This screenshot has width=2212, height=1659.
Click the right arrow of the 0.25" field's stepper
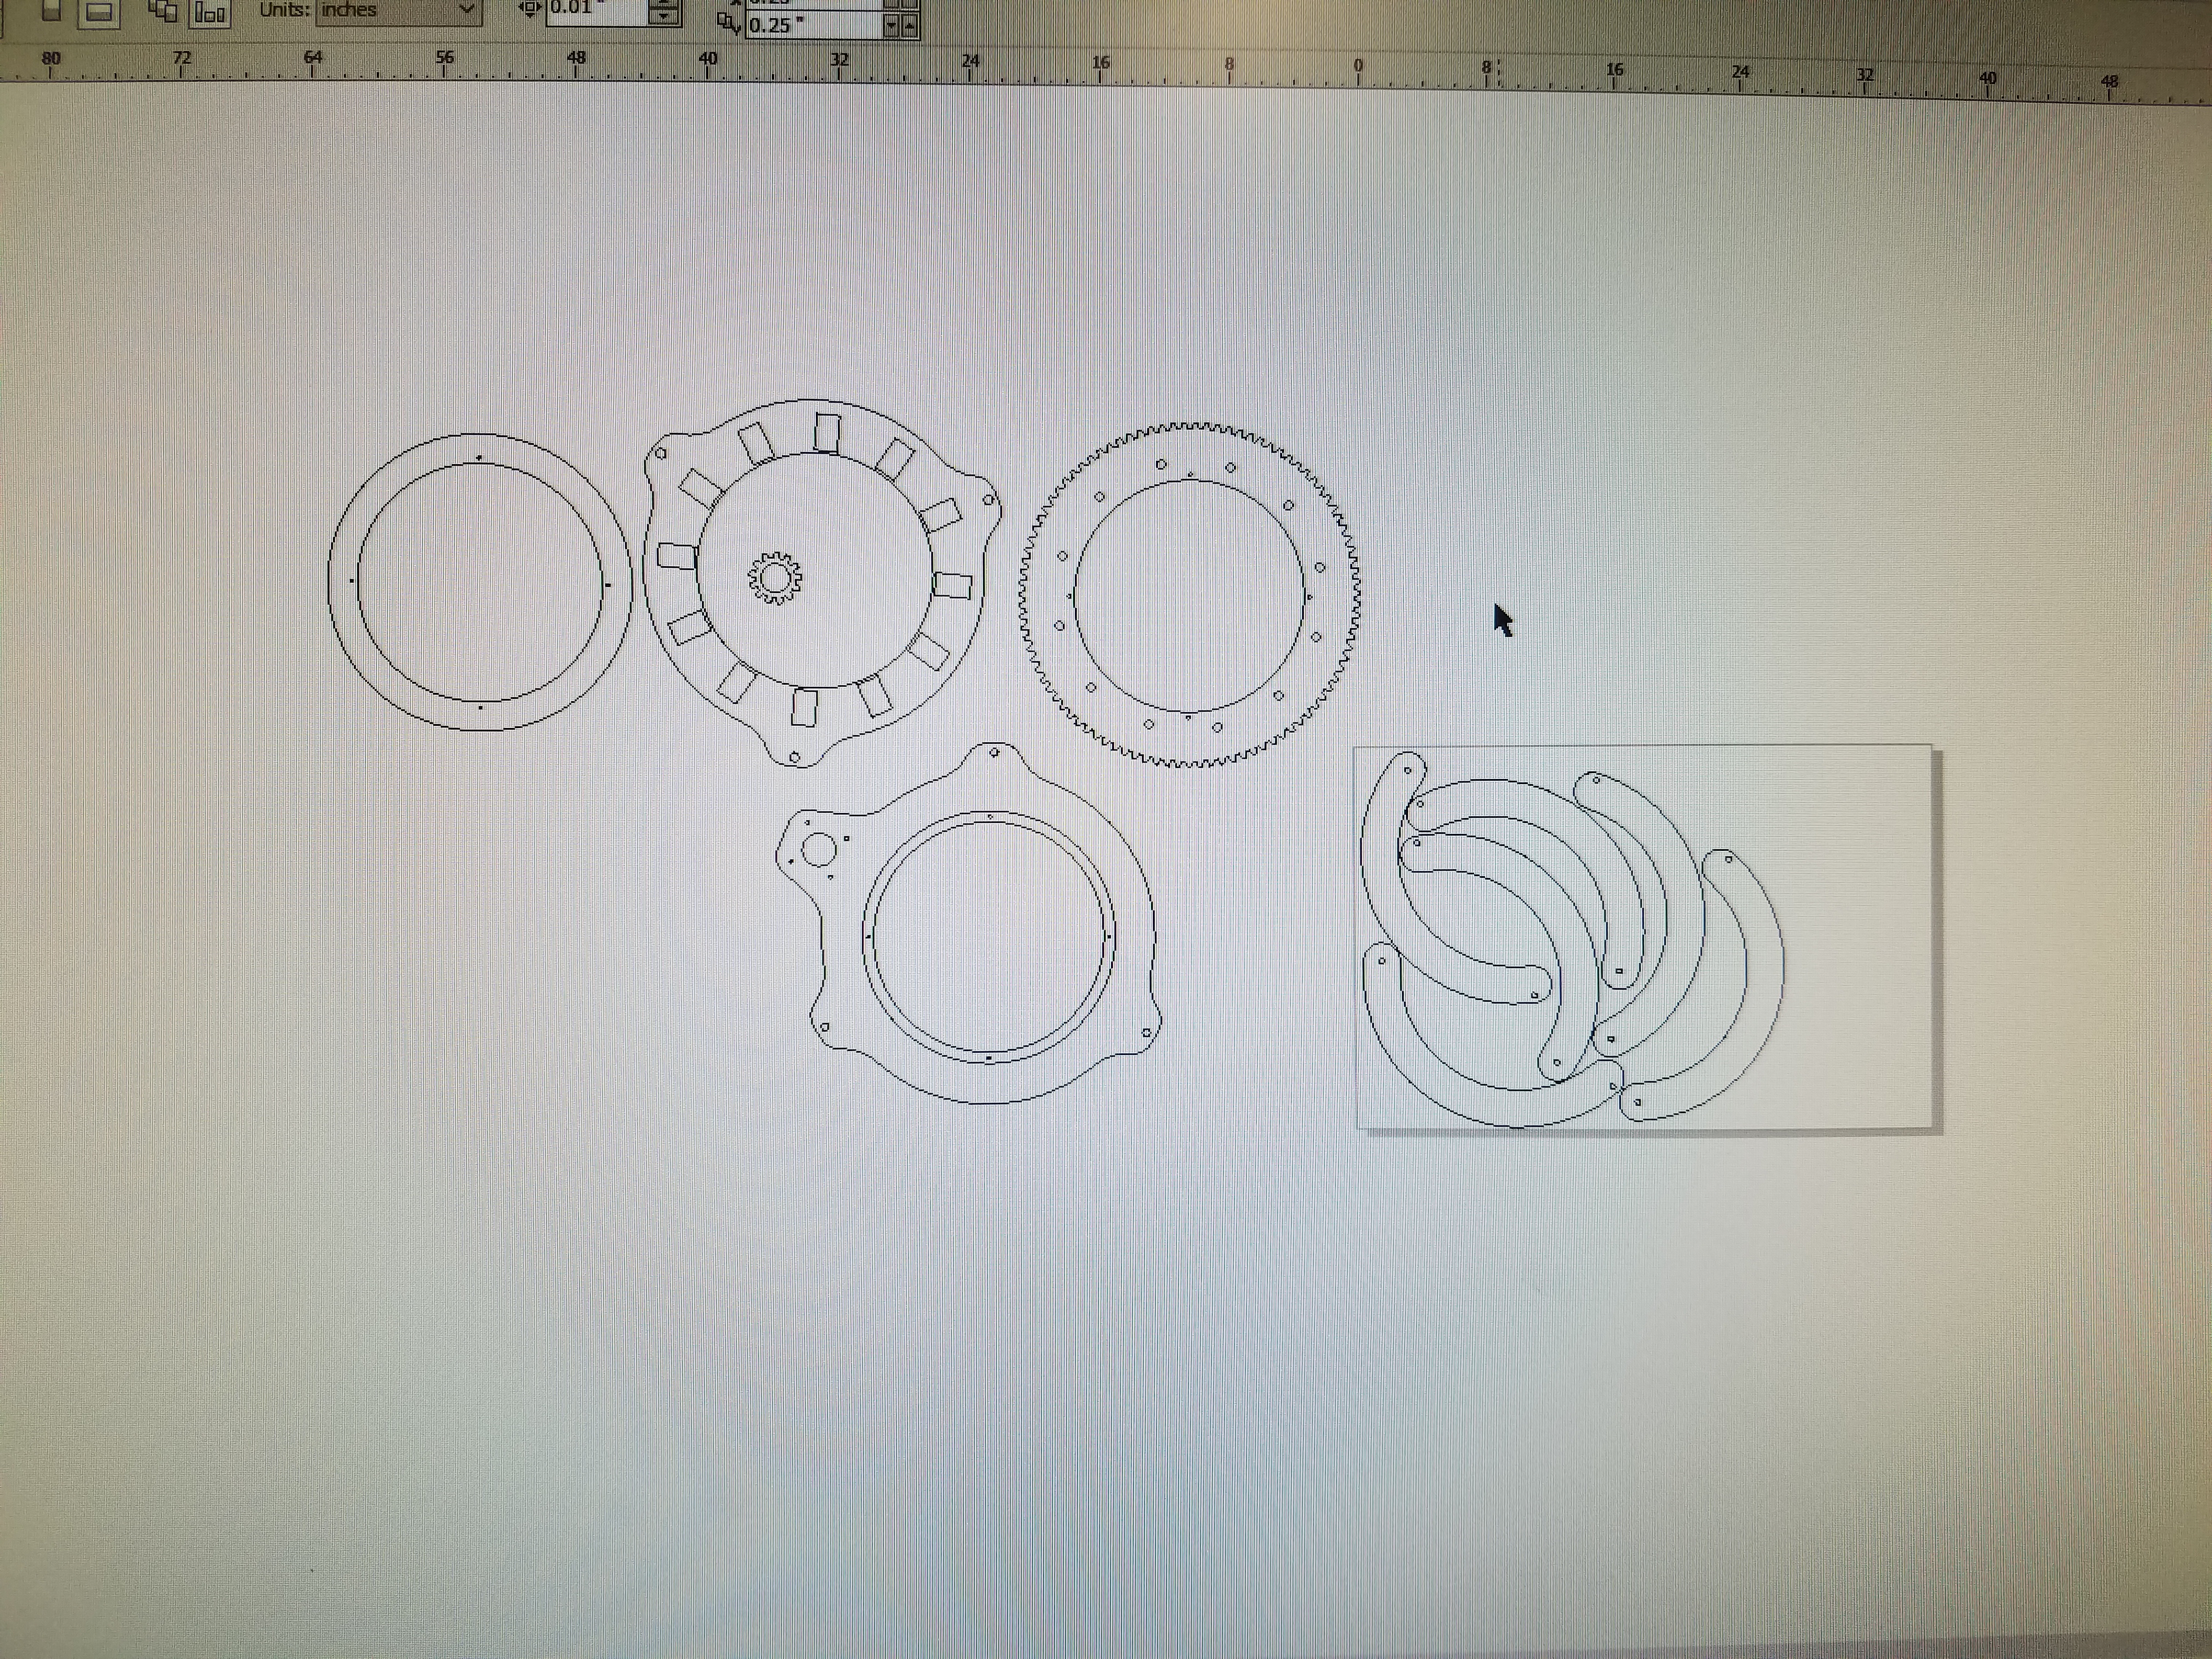[909, 27]
